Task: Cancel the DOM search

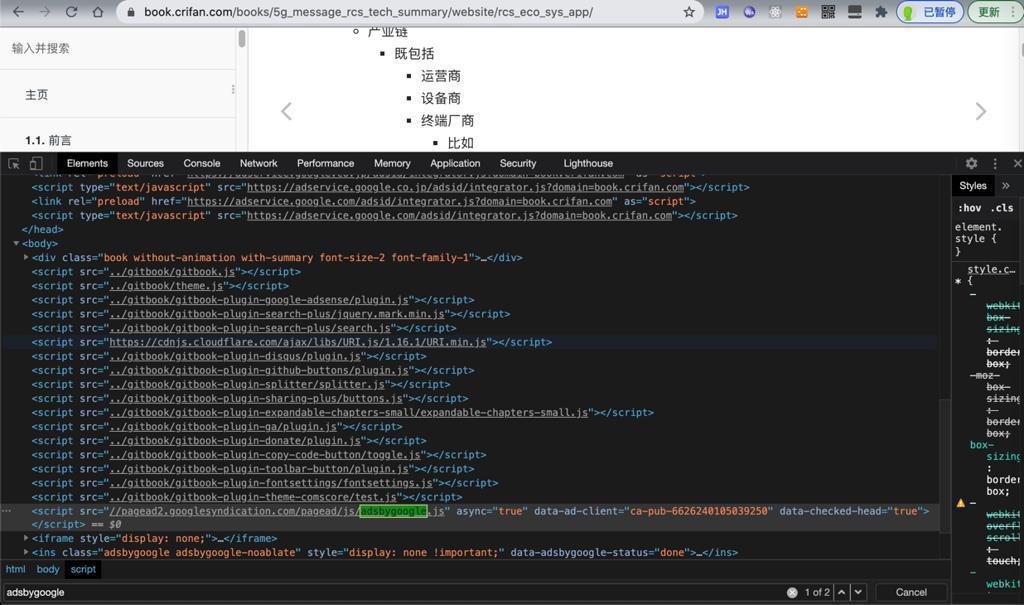Action: point(911,593)
